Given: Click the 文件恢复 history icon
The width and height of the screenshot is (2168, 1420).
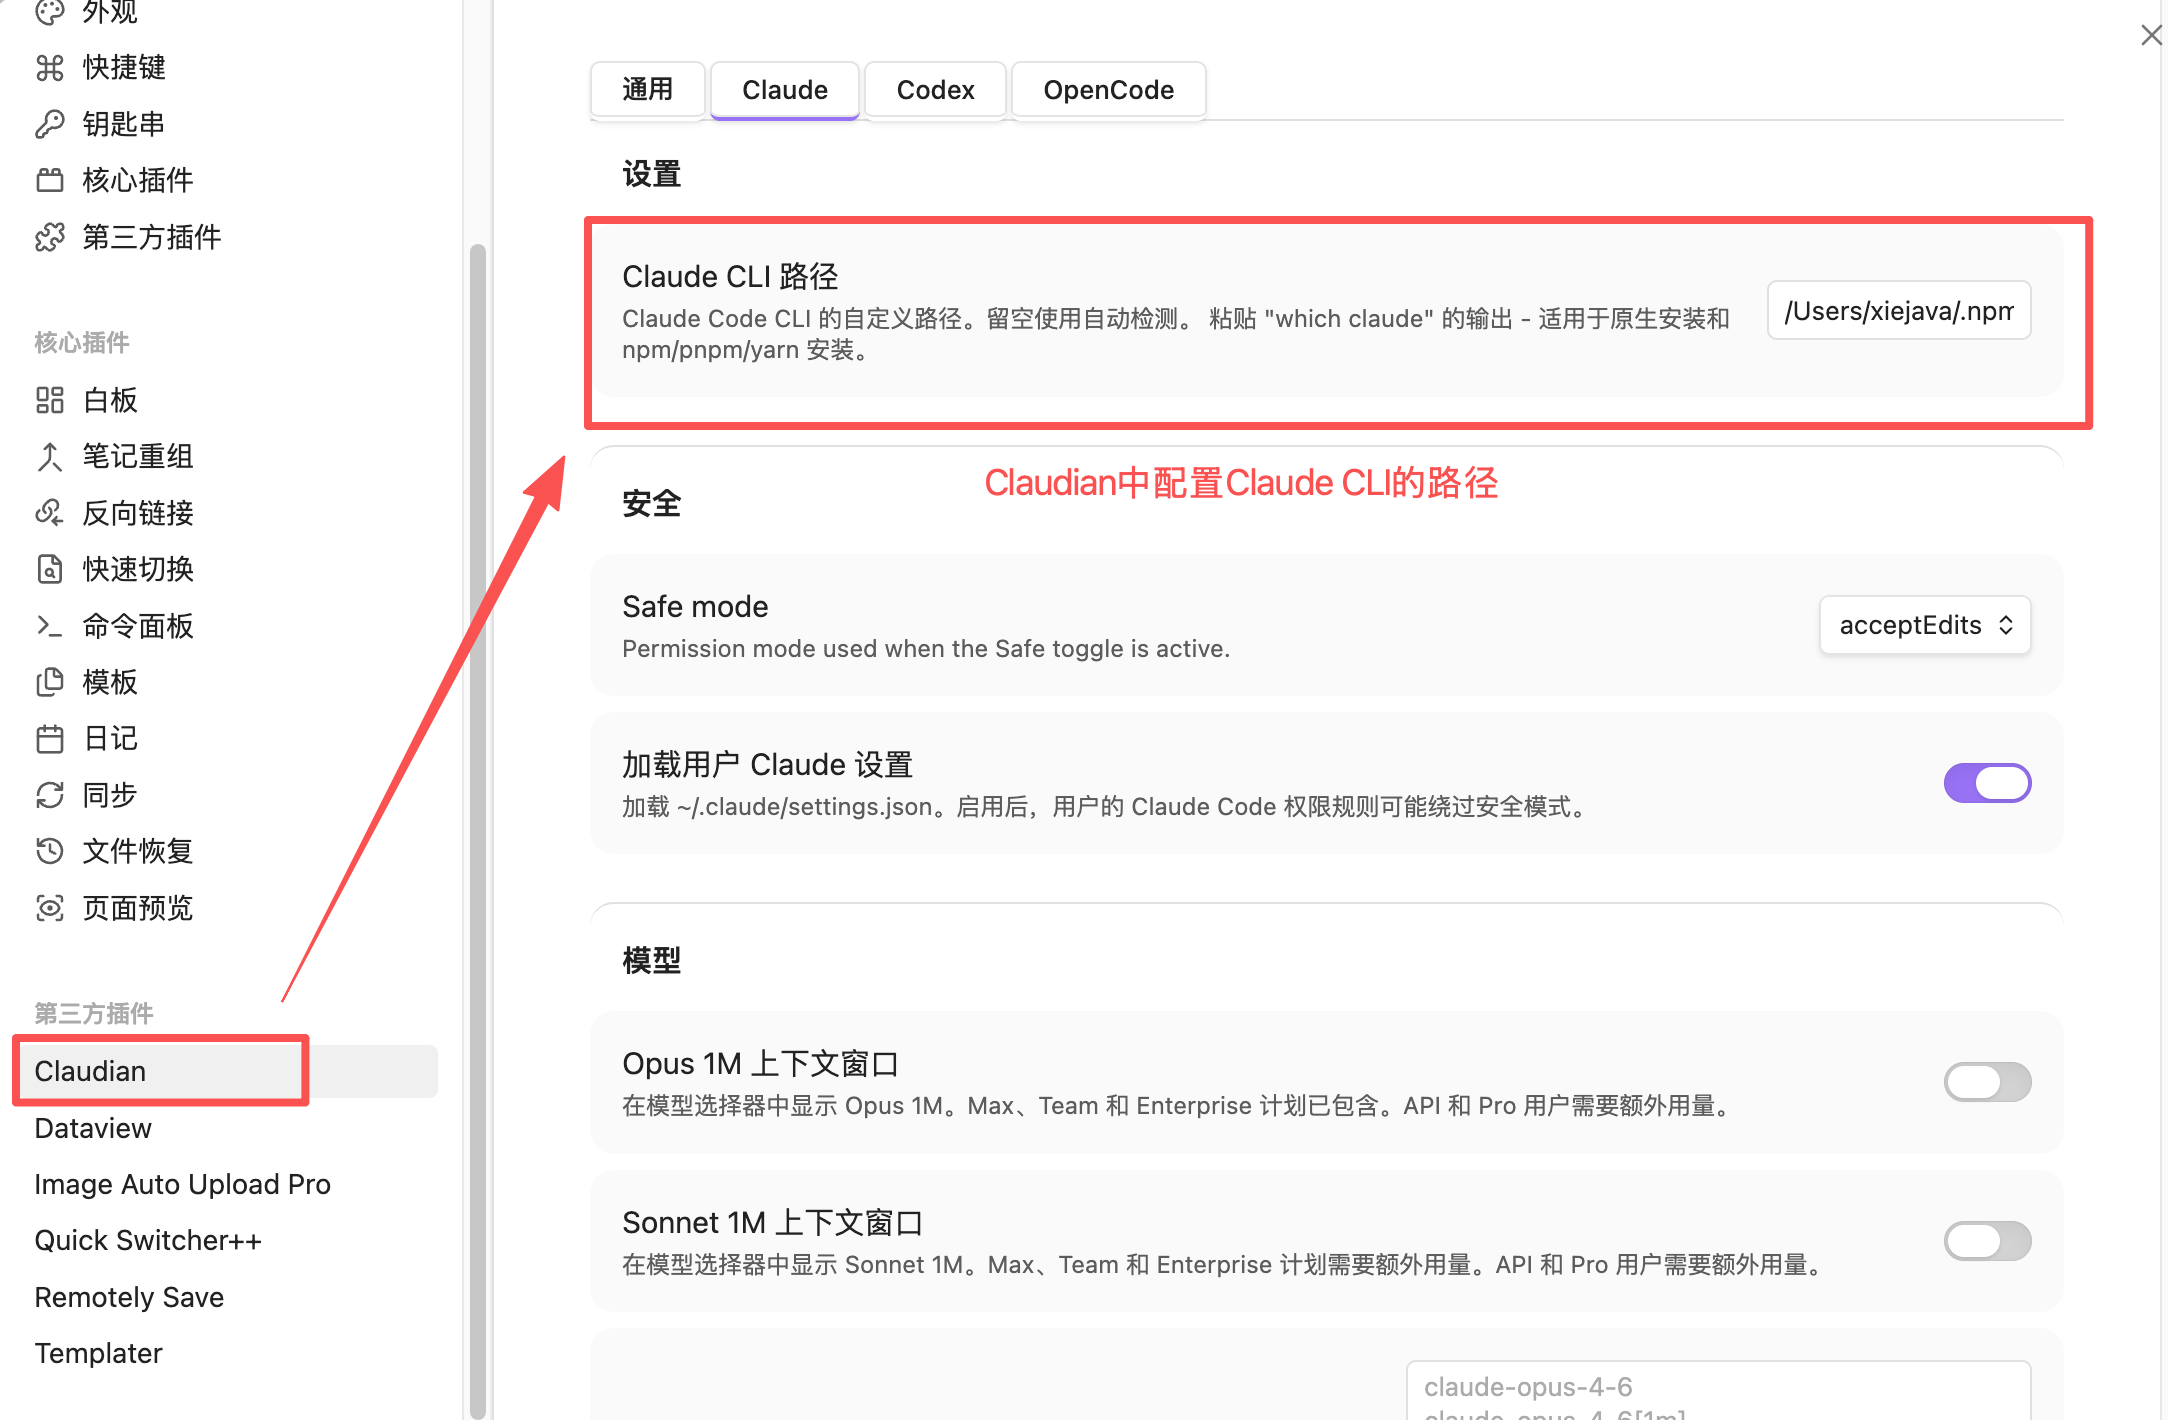Looking at the screenshot, I should [50, 851].
